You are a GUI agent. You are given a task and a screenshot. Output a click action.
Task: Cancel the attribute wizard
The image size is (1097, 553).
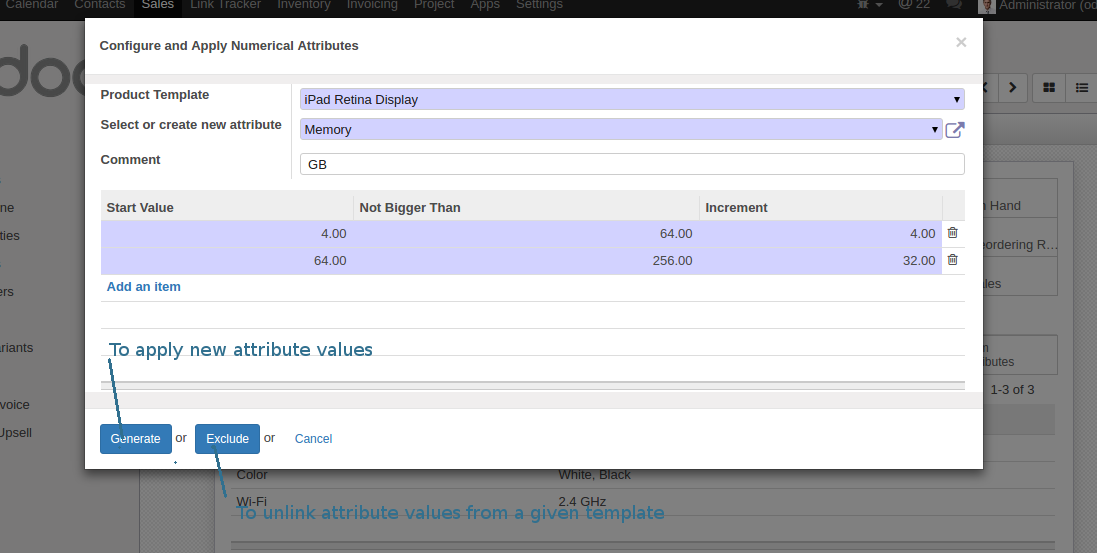[x=313, y=439]
